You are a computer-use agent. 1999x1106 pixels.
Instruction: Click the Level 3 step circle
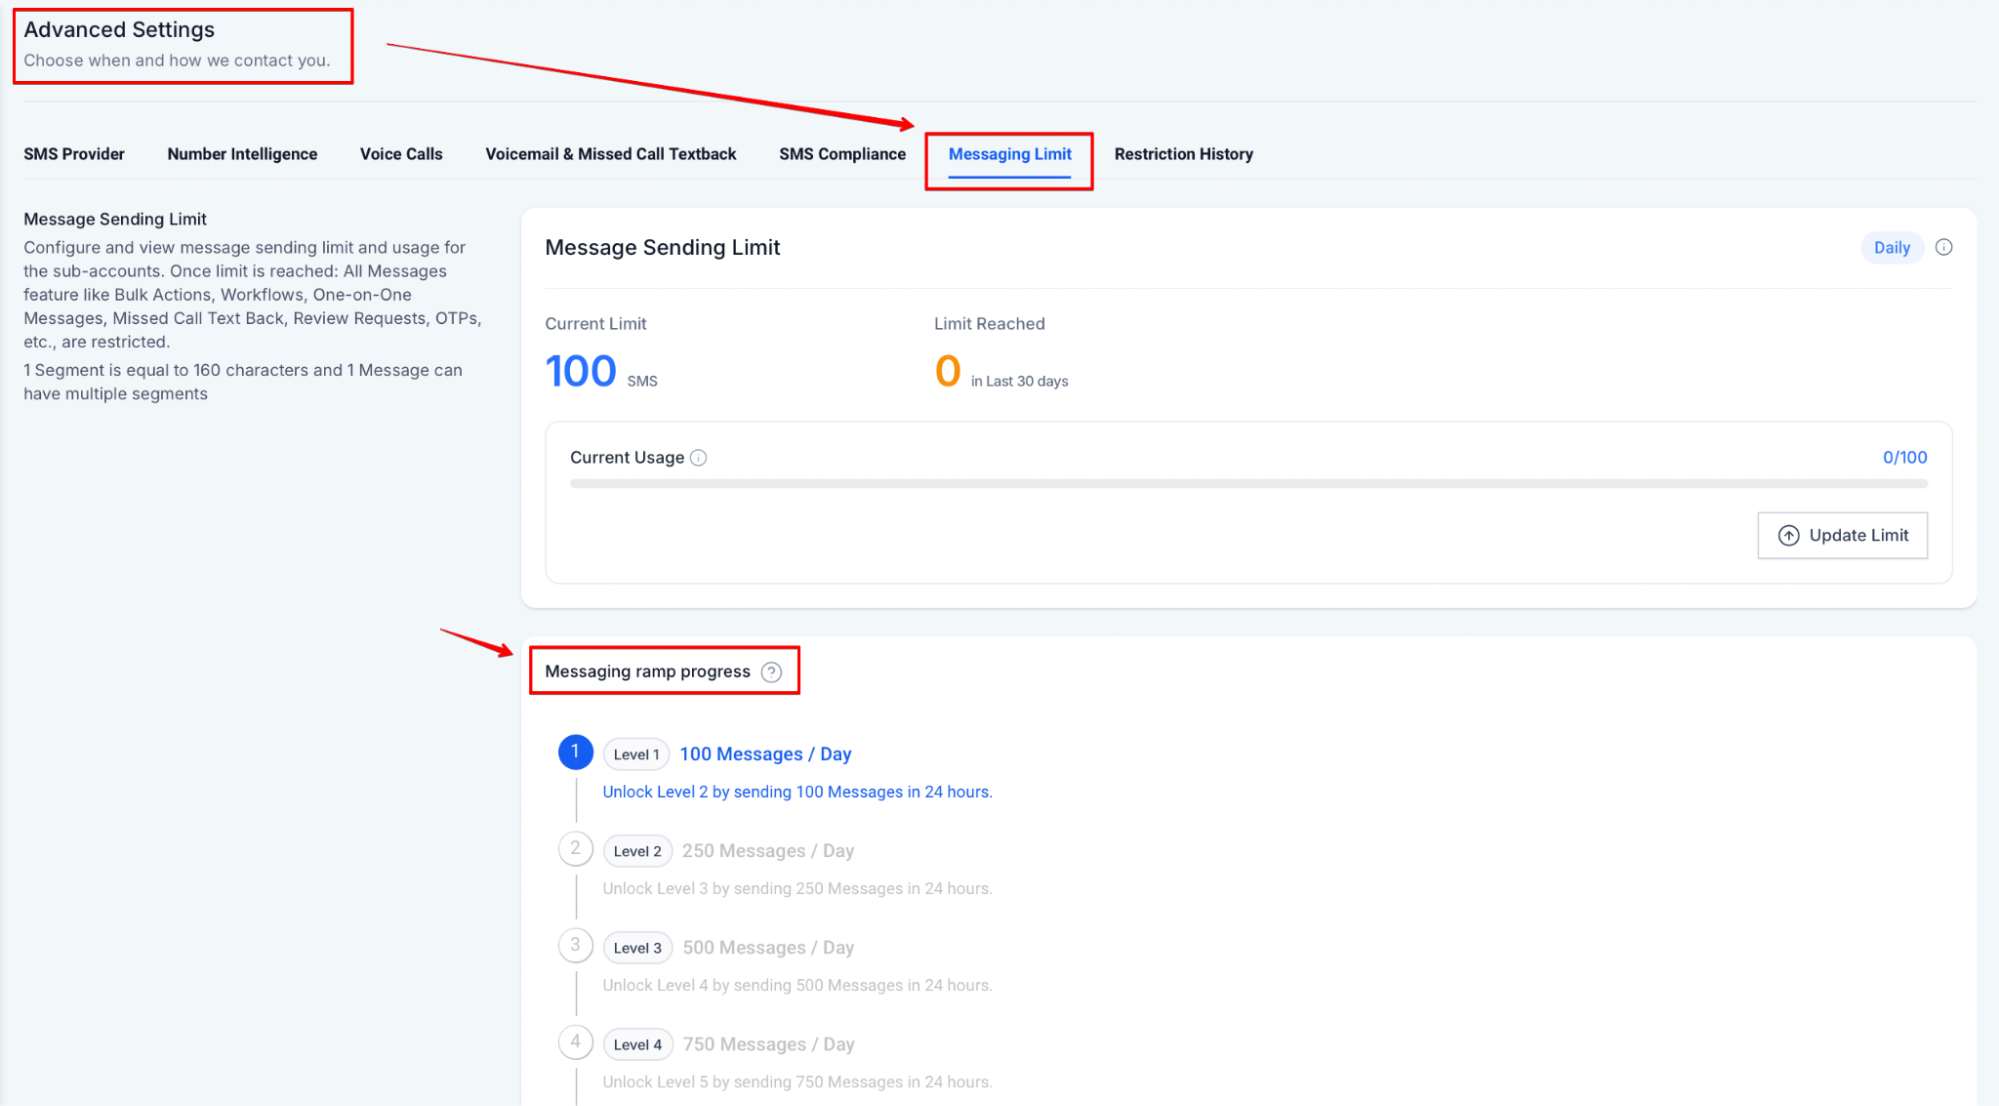click(575, 945)
